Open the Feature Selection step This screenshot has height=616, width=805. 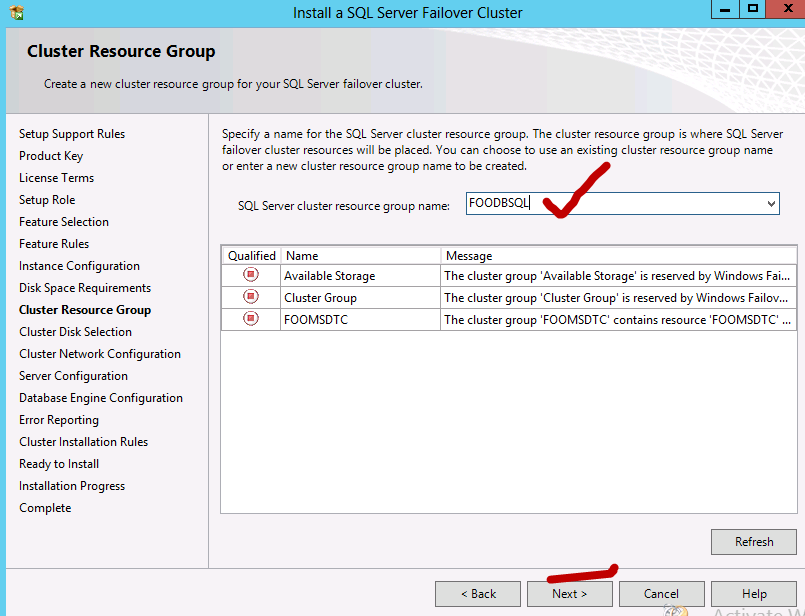64,221
